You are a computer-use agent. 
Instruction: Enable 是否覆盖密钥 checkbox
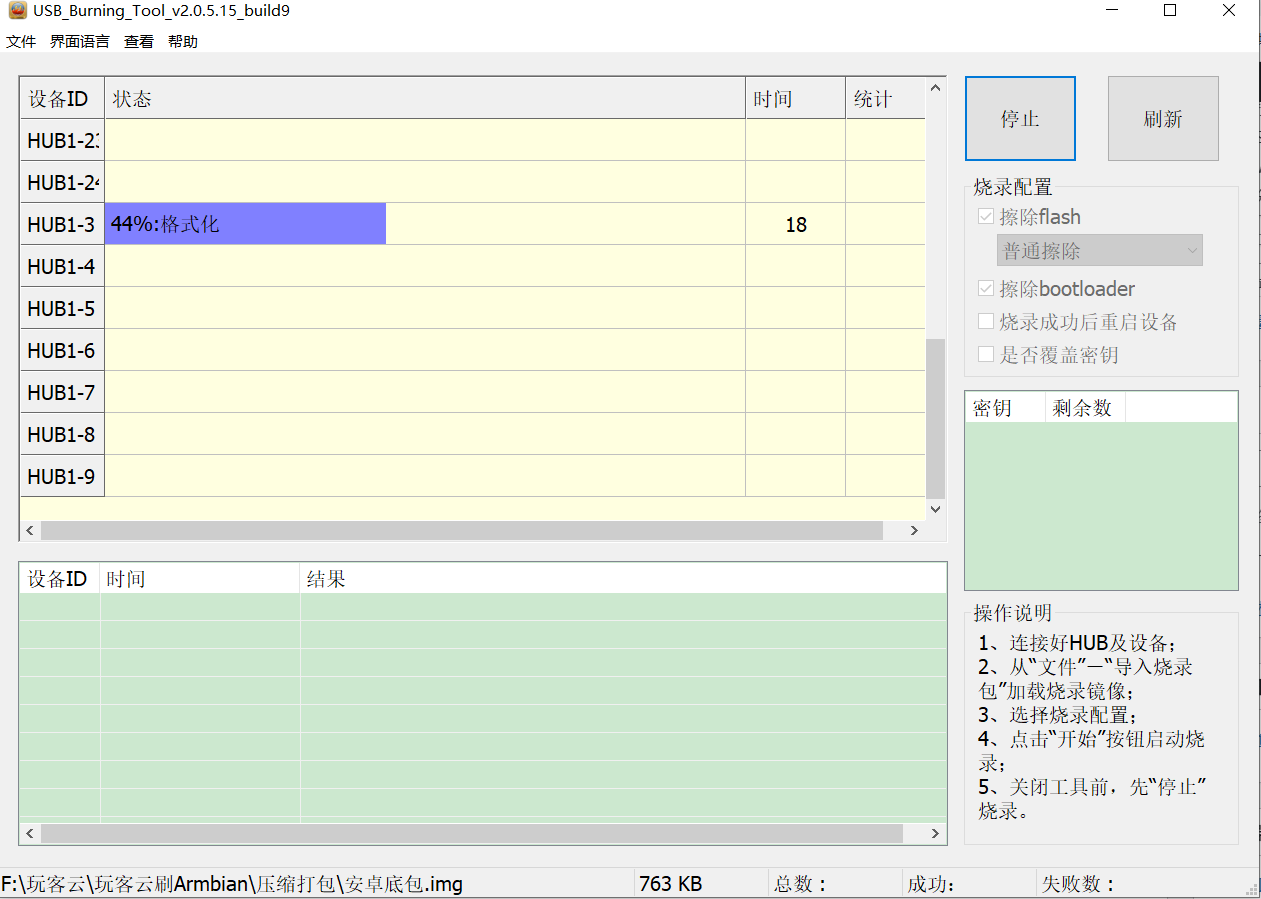(986, 355)
